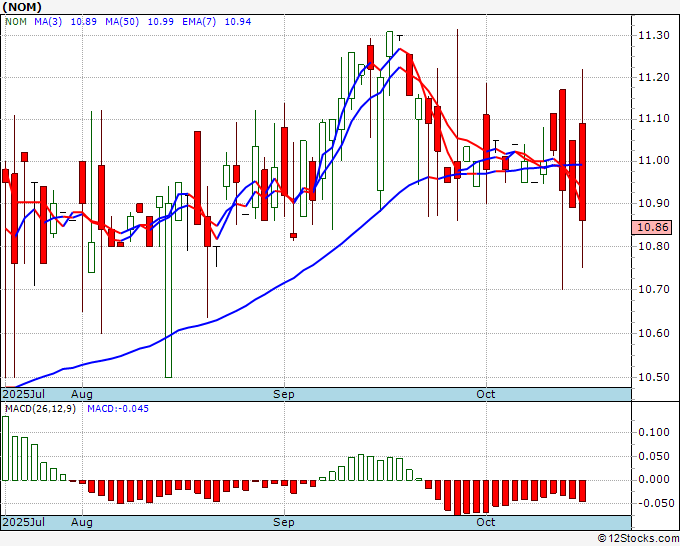Click the 10.80 price axis label
Viewport: 680px width, 546px height.
tap(654, 246)
